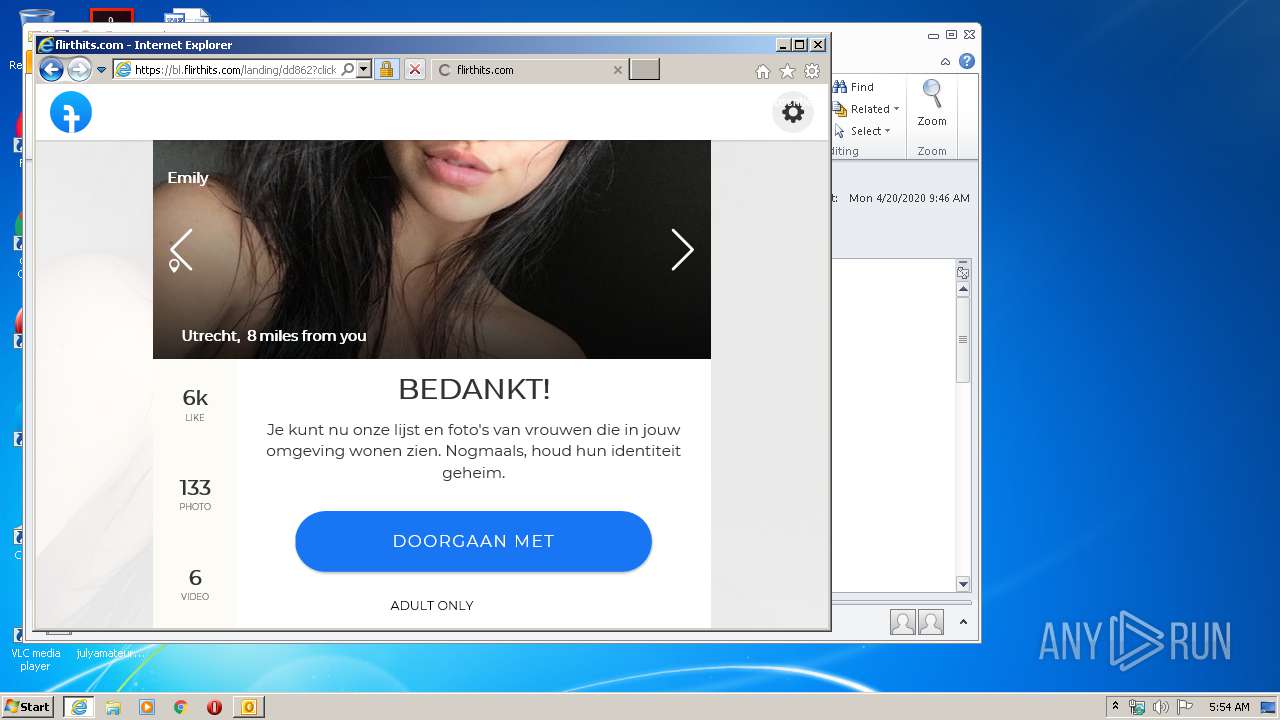Viewport: 1280px width, 720px height.
Task: Expand the Outlook People pane arrow
Action: (x=963, y=622)
